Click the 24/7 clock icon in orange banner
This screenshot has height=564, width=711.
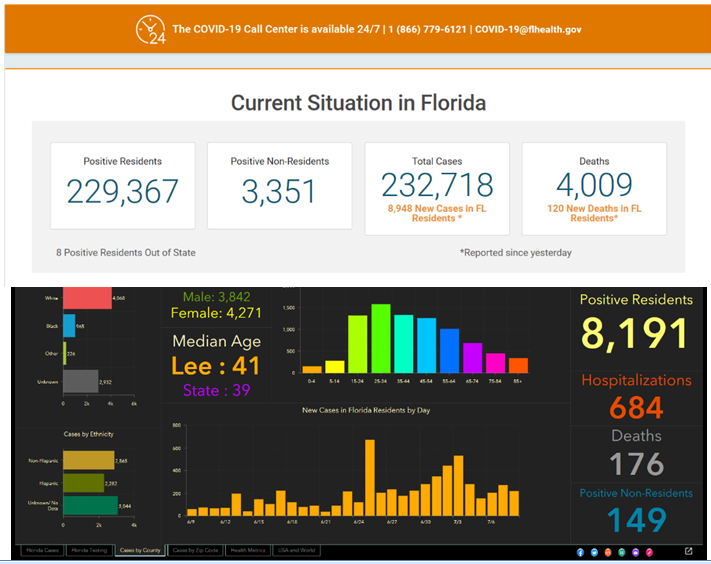click(x=151, y=30)
